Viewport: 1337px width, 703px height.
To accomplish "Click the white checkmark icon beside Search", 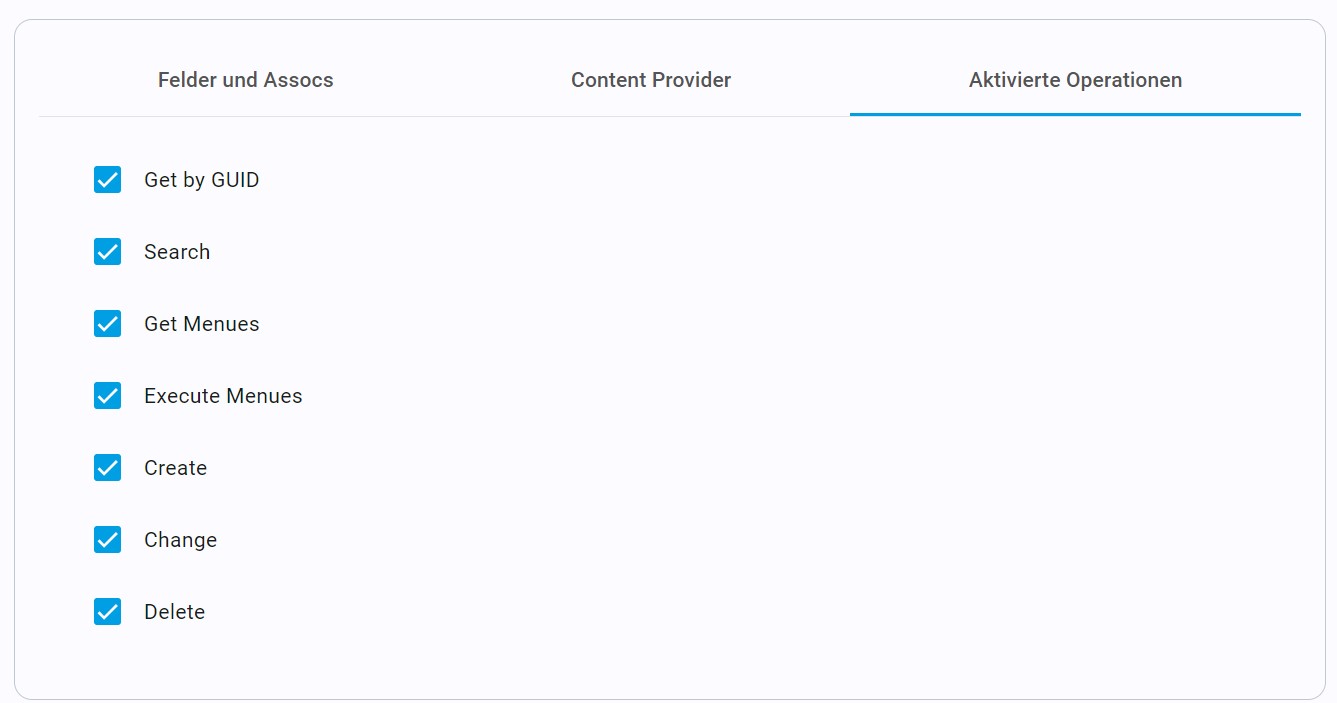I will 107,252.
